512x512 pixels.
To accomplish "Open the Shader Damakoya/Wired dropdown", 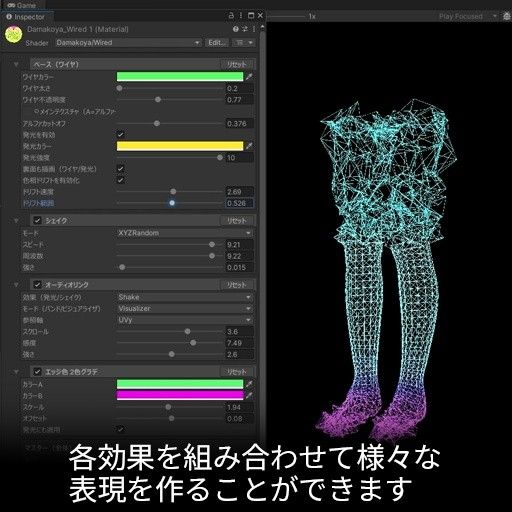I will tap(128, 43).
